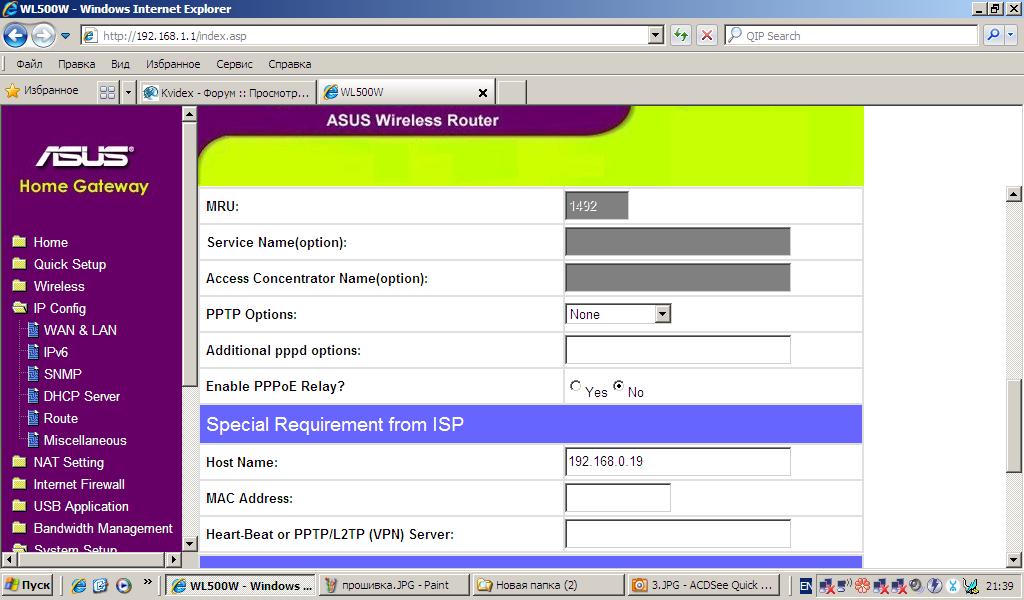Click the browser Back arrow button
Image resolution: width=1024 pixels, height=600 pixels.
click(15, 36)
